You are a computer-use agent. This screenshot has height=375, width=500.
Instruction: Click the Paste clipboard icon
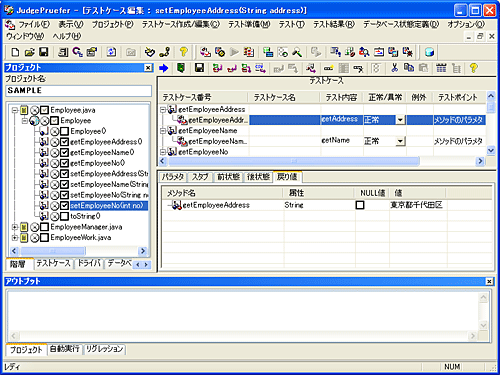(423, 68)
